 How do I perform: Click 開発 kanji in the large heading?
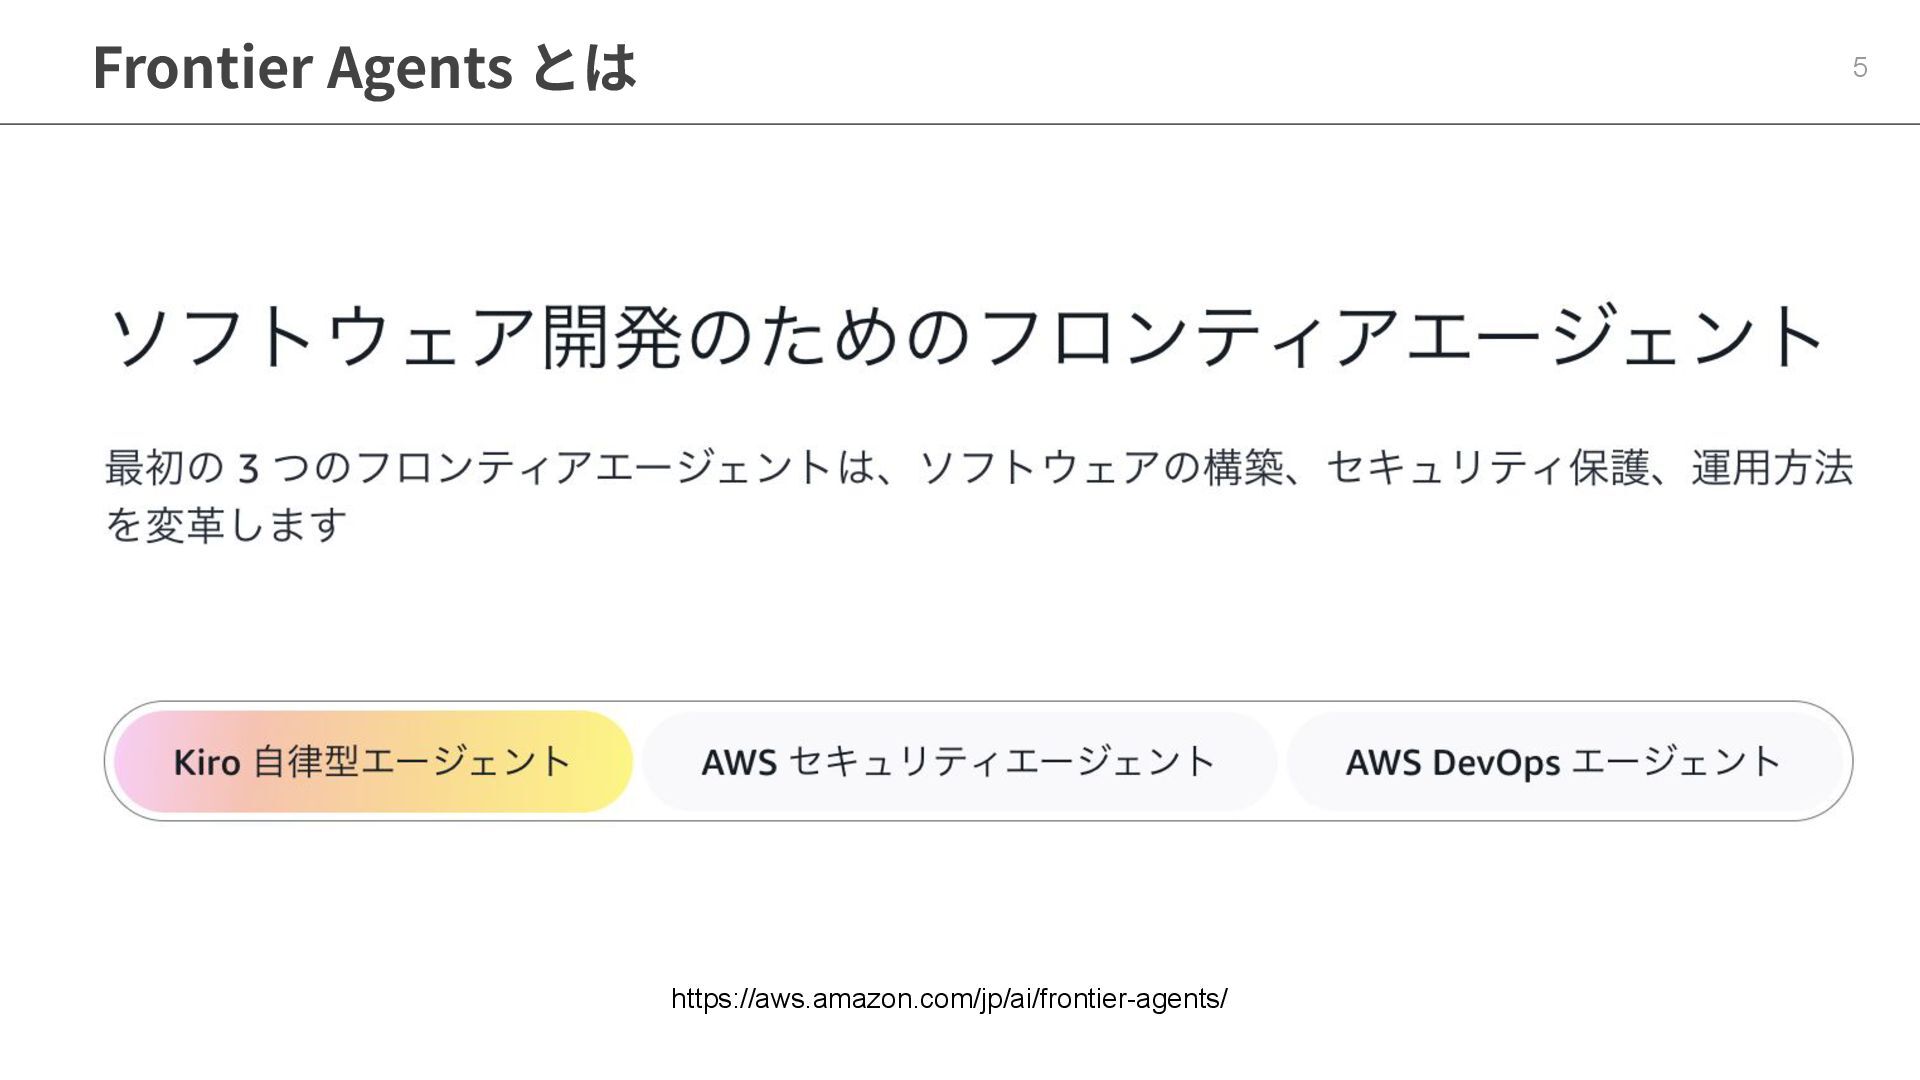pyautogui.click(x=612, y=336)
